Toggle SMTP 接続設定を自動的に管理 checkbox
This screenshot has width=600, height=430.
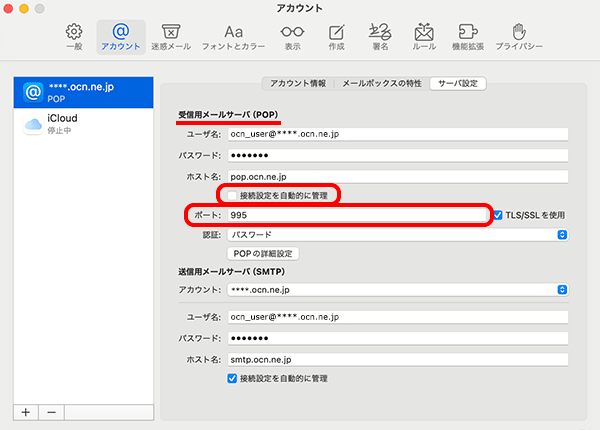click(x=232, y=378)
